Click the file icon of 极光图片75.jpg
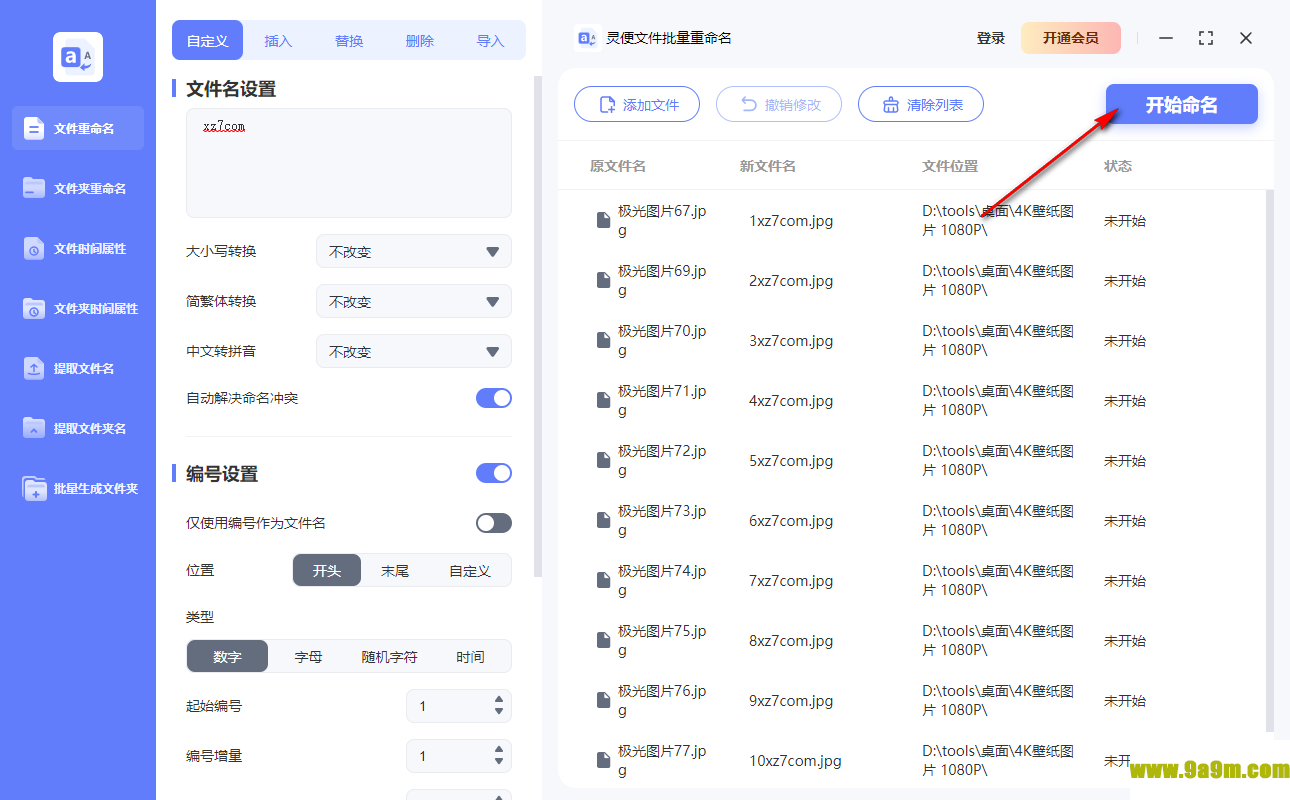 603,640
